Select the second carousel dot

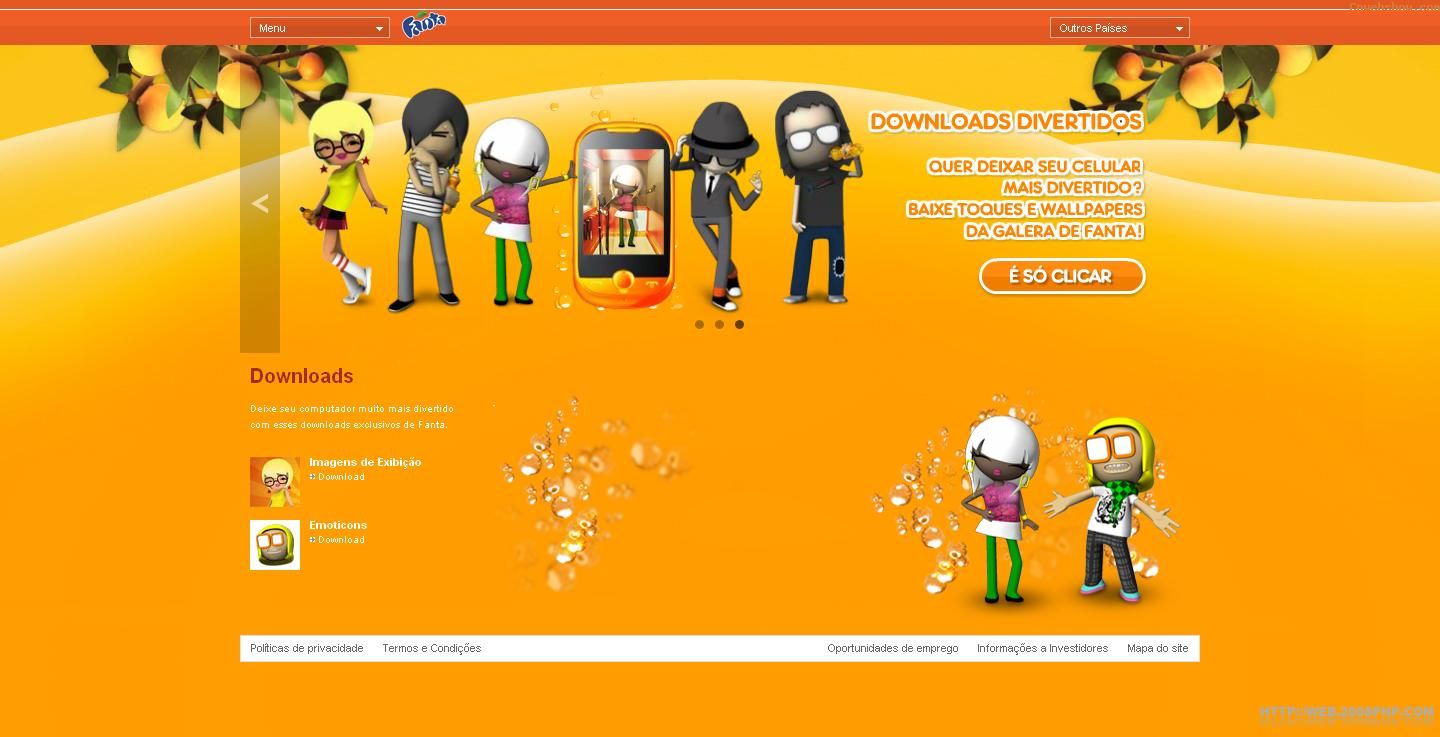click(x=719, y=324)
